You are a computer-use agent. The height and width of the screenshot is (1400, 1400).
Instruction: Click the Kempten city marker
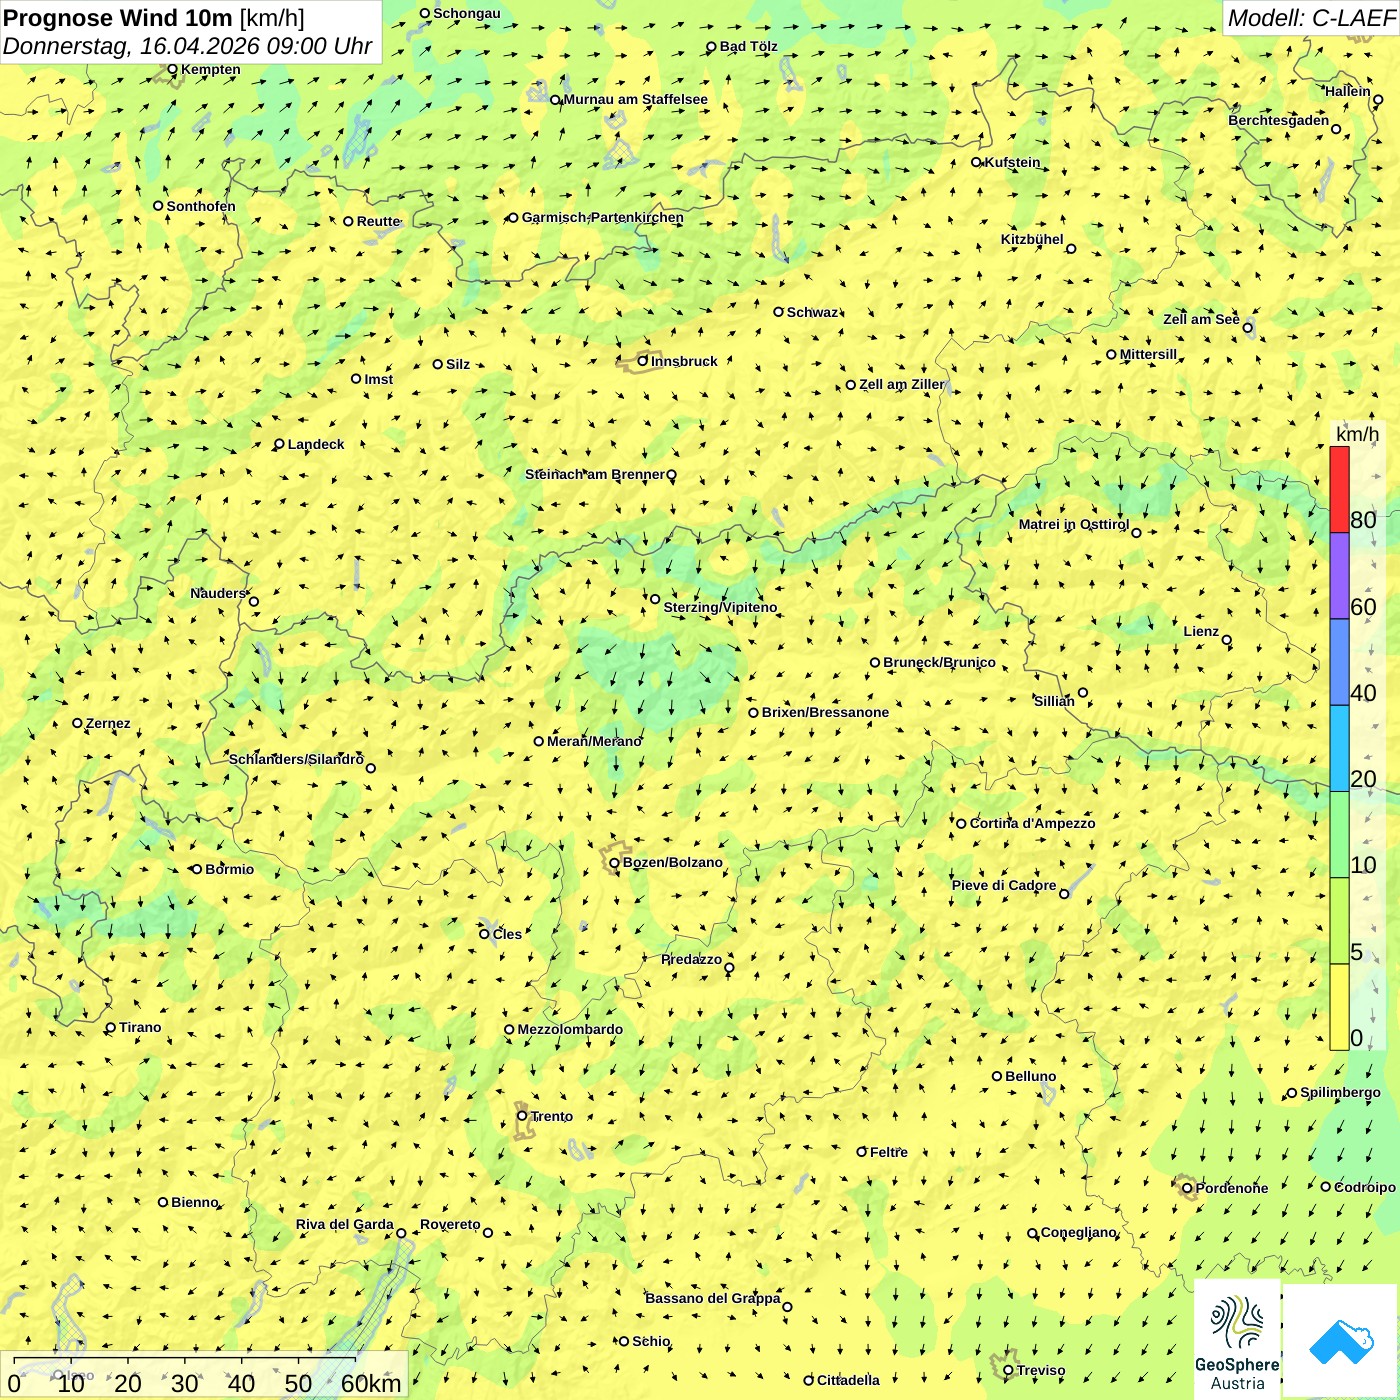[173, 69]
